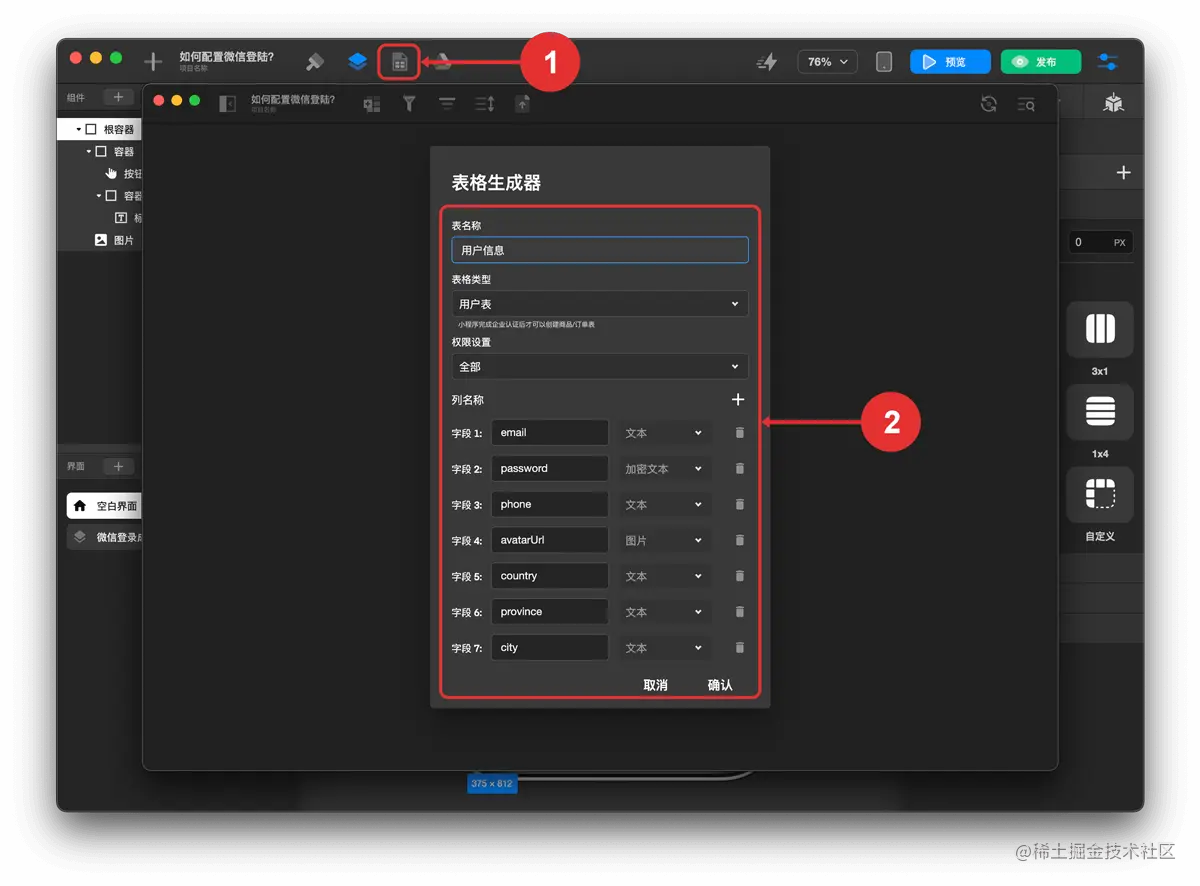1200x886 pixels.
Task: Click 确认 to confirm the table generator
Action: coord(720,685)
